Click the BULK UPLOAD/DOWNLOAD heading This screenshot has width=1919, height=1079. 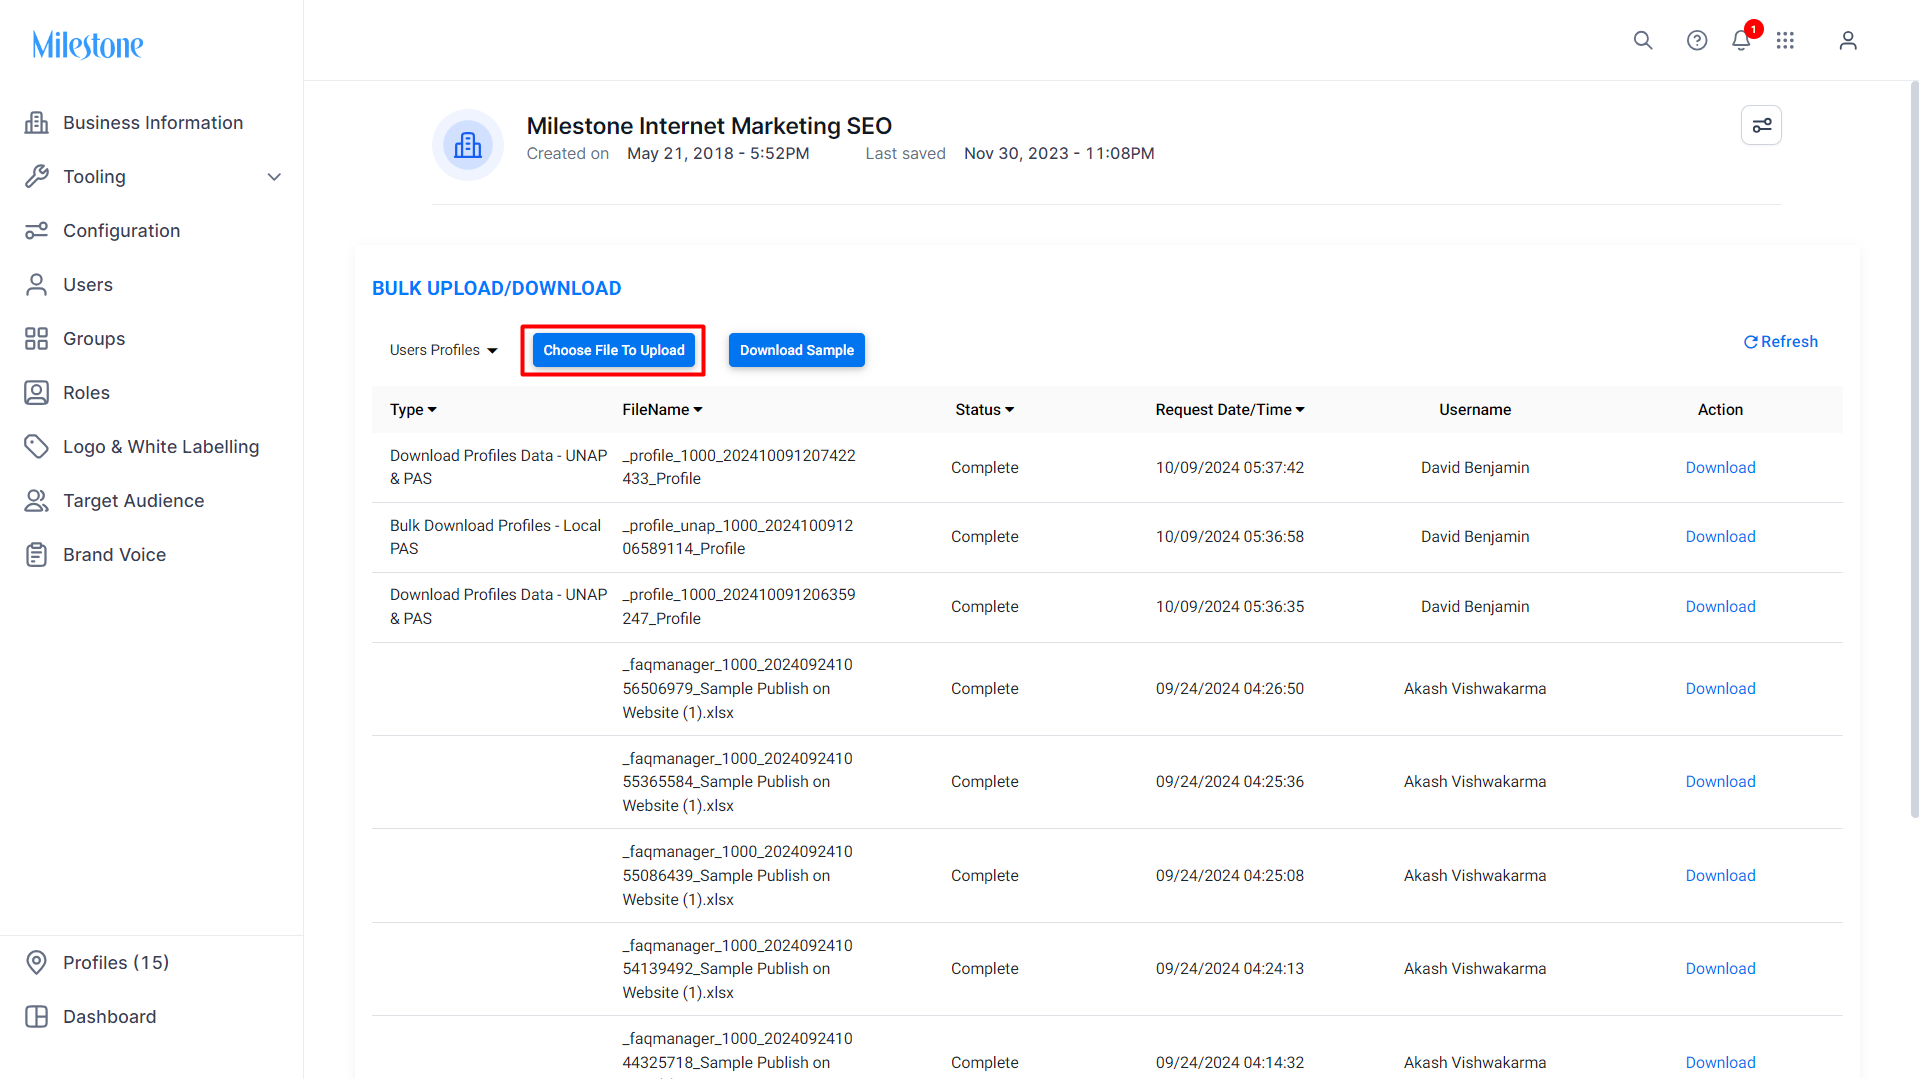[x=496, y=288]
